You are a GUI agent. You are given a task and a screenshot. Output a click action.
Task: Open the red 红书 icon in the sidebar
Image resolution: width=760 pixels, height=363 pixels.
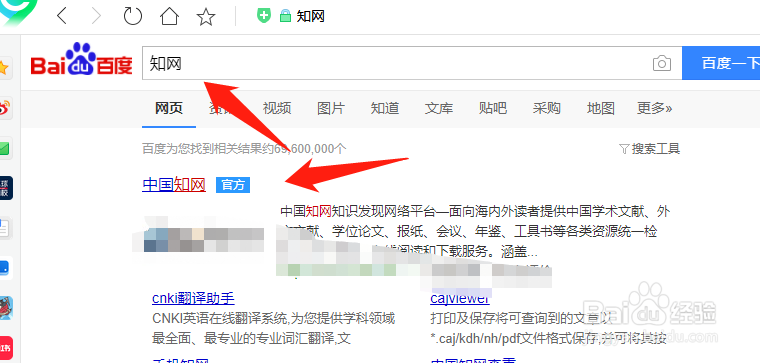pos(5,348)
